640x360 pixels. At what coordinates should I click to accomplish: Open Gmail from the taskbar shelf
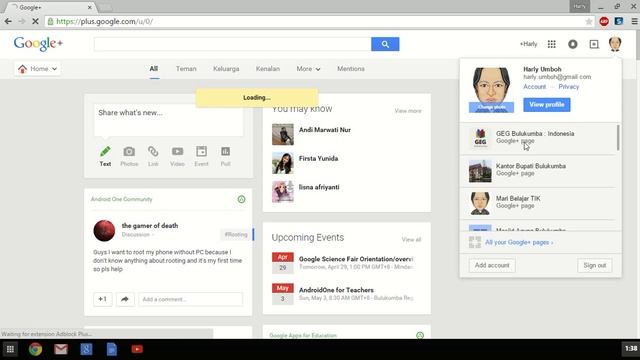[61, 349]
